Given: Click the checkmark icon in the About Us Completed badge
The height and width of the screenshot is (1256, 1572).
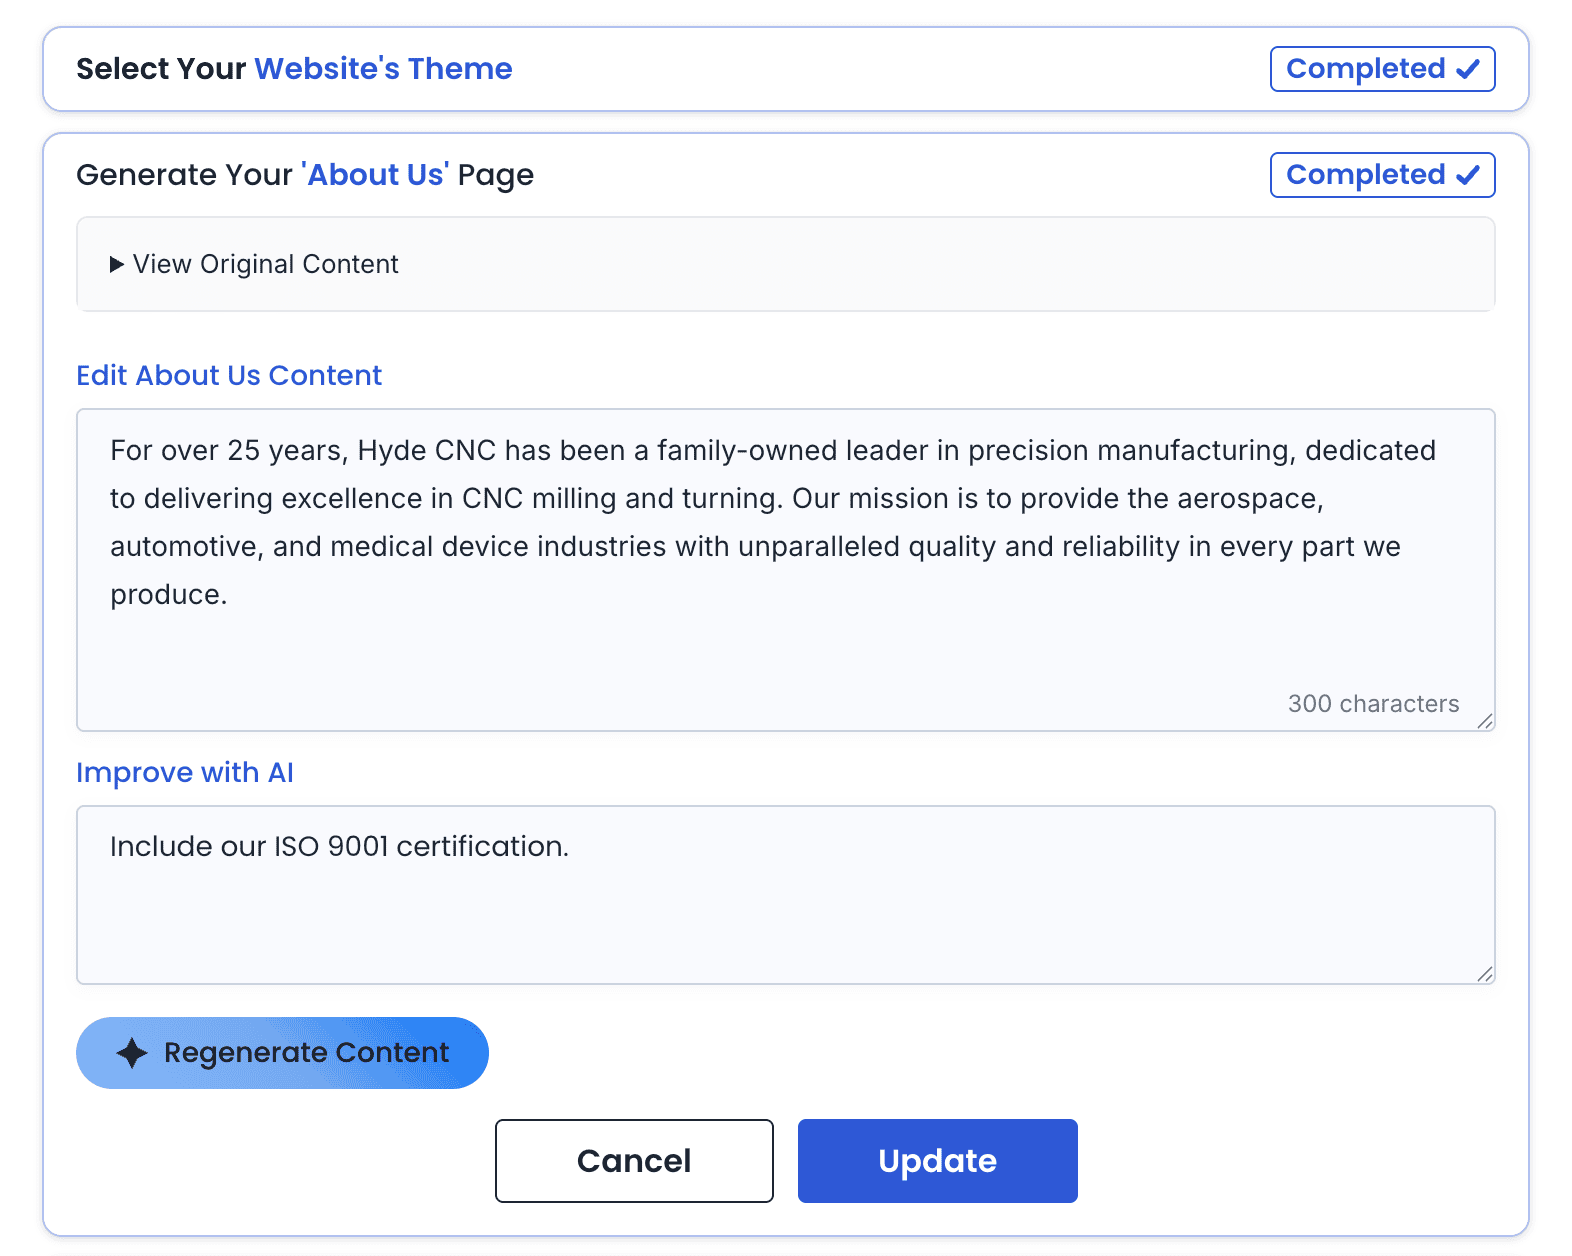Looking at the screenshot, I should pos(1467,175).
